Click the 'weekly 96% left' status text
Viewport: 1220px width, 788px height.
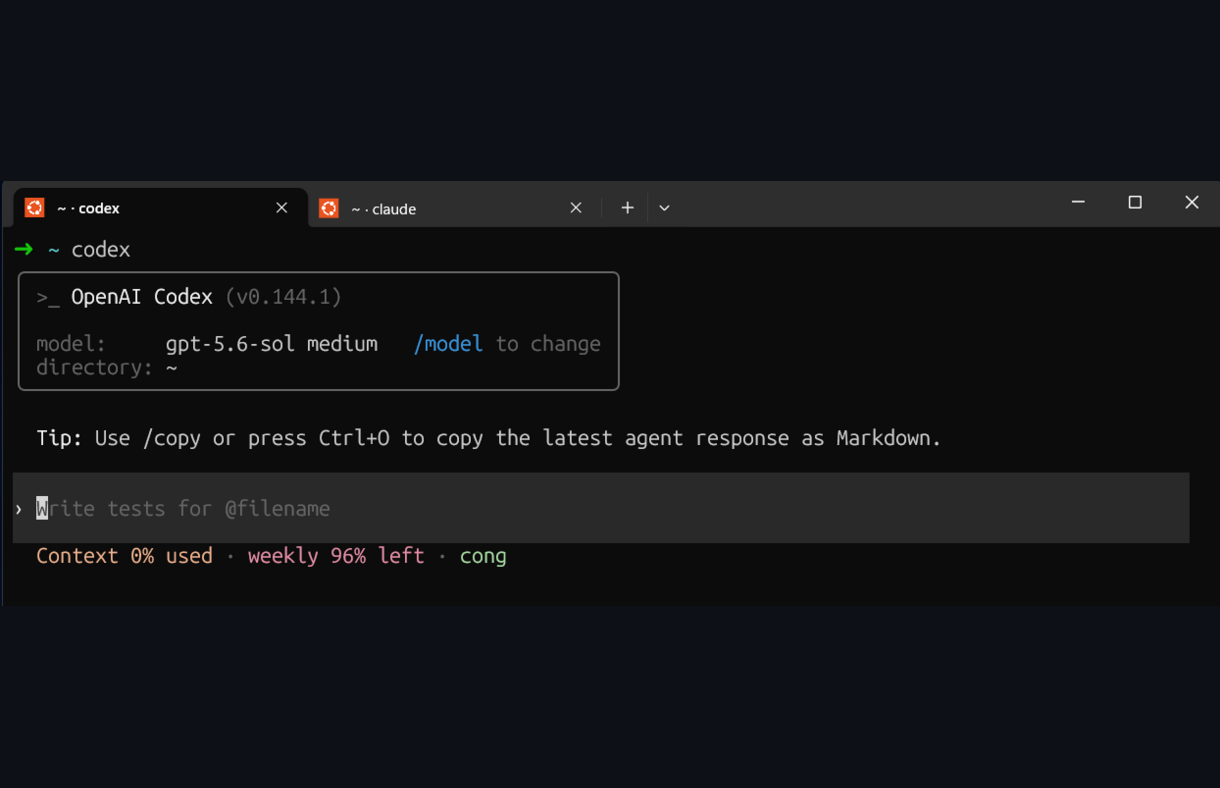336,556
